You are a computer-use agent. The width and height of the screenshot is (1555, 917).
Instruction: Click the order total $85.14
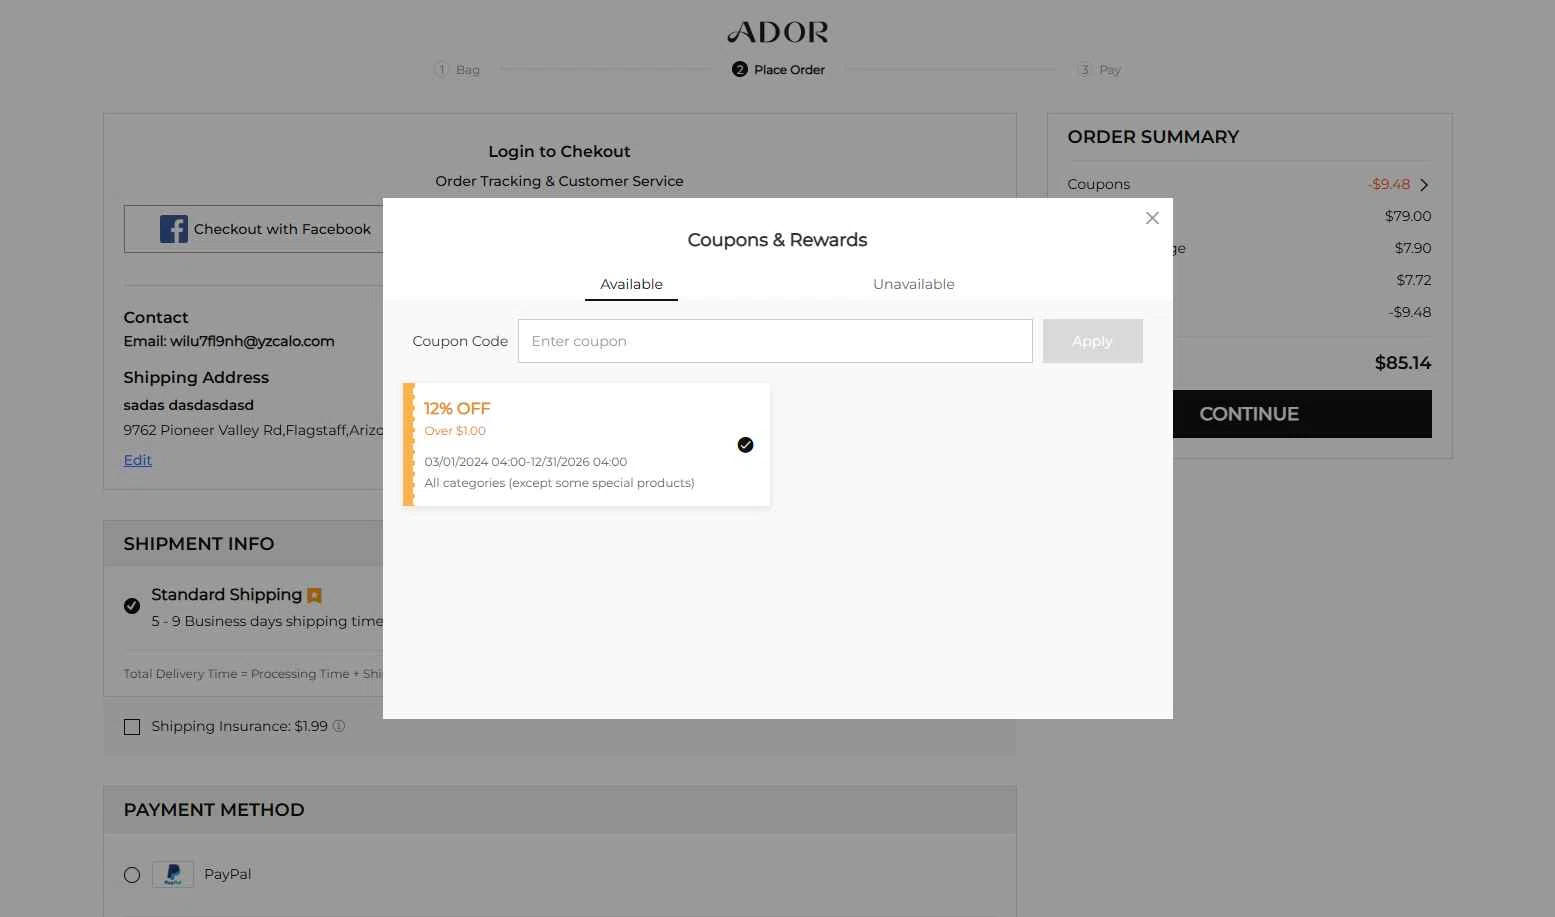(1403, 363)
